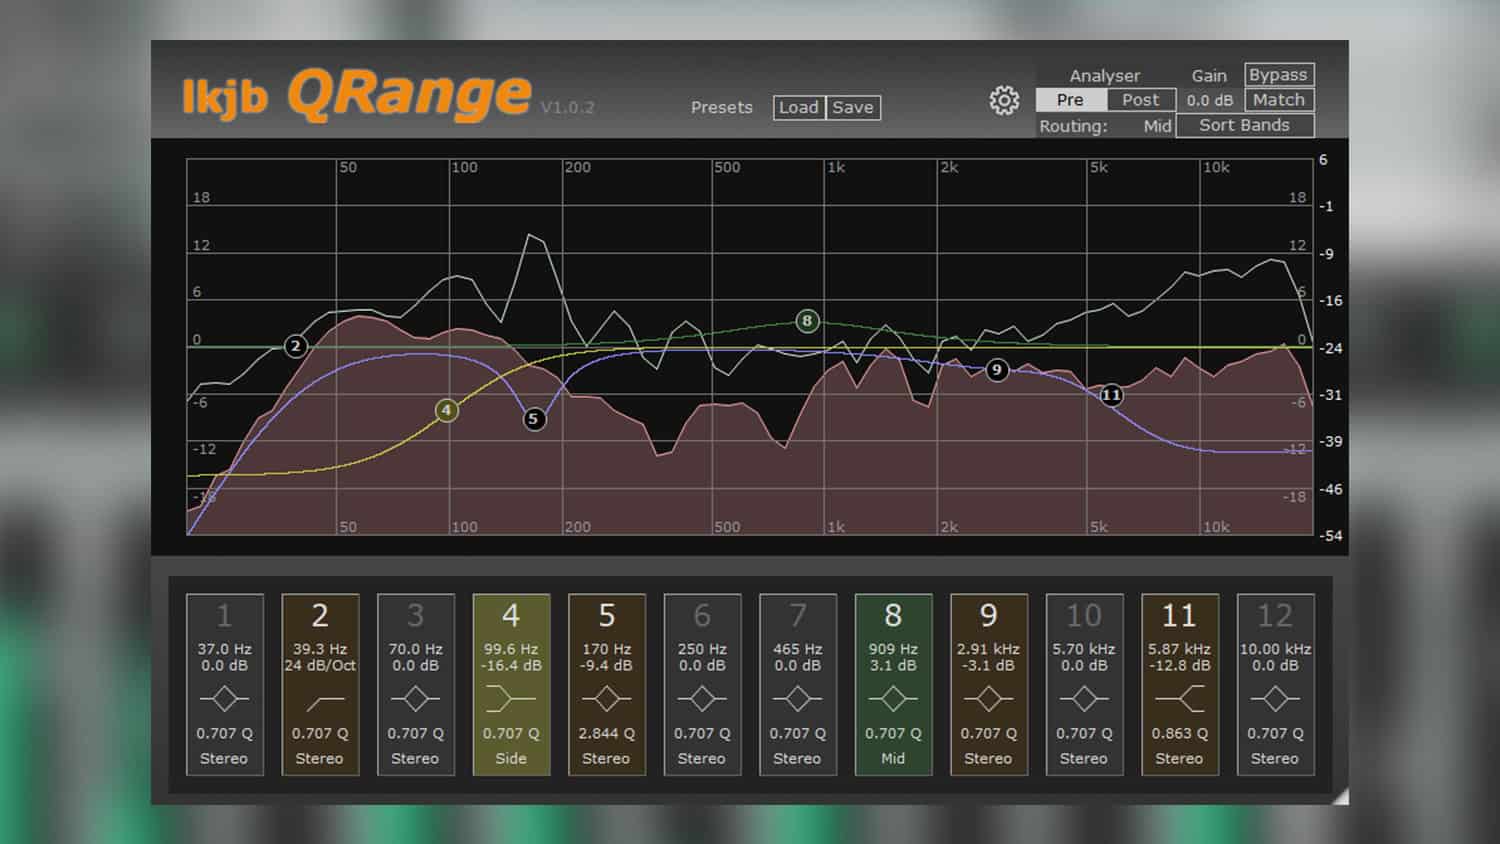Open band 4's Side routing selector
The height and width of the screenshot is (844, 1500).
click(x=511, y=759)
